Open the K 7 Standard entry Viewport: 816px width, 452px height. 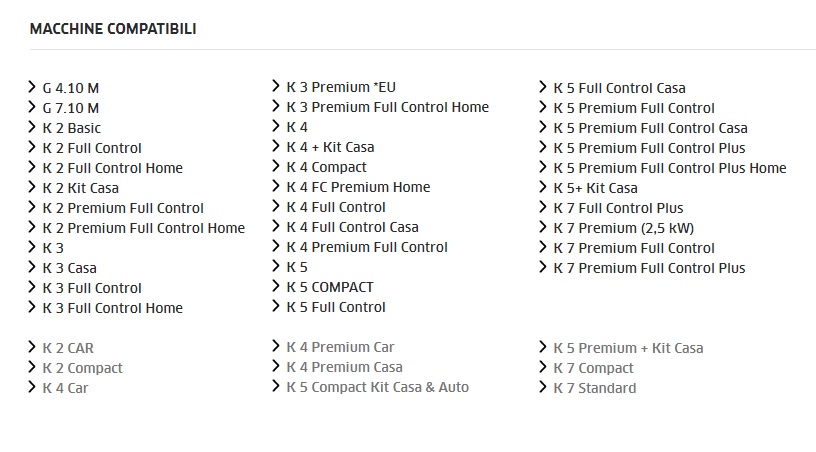[594, 388]
